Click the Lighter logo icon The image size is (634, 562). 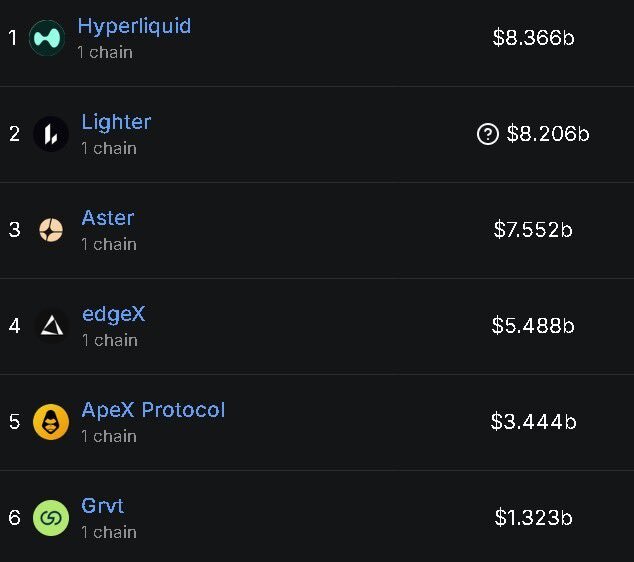pyautogui.click(x=50, y=134)
